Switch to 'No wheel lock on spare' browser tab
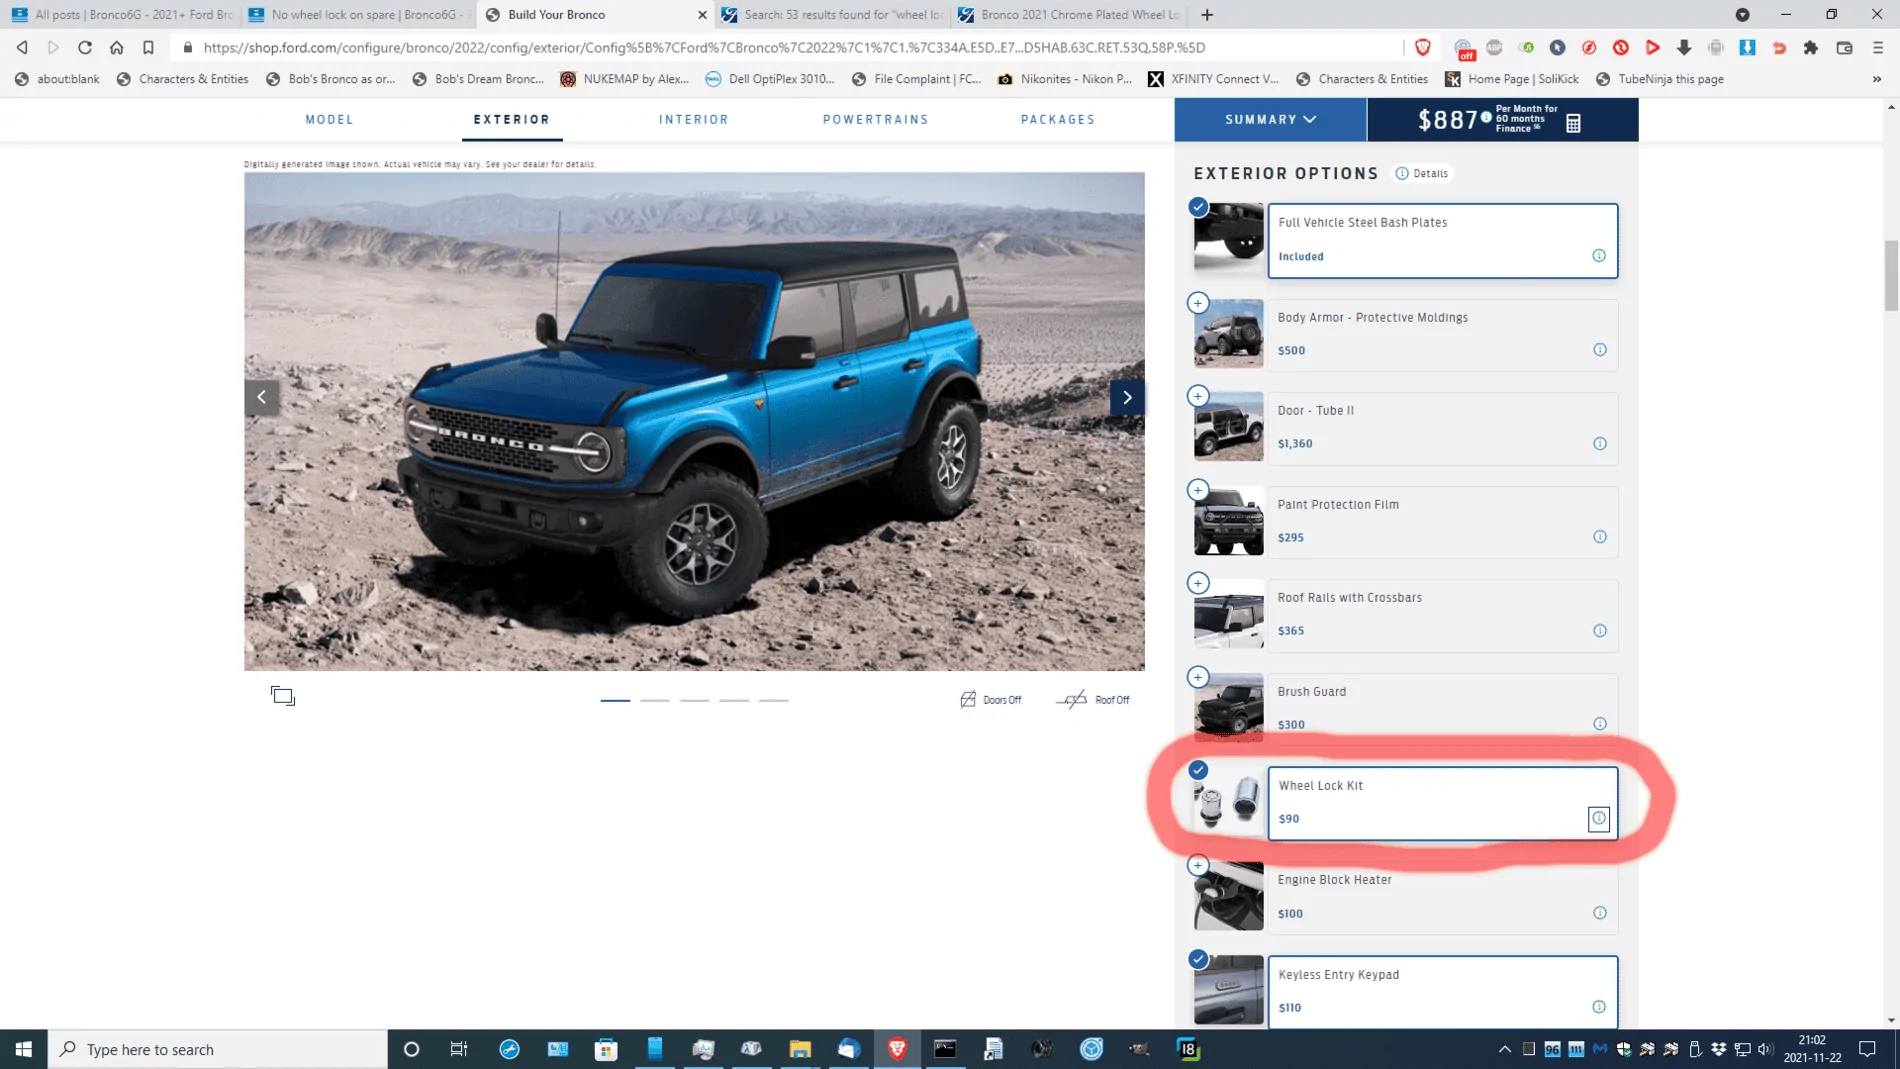 [359, 15]
